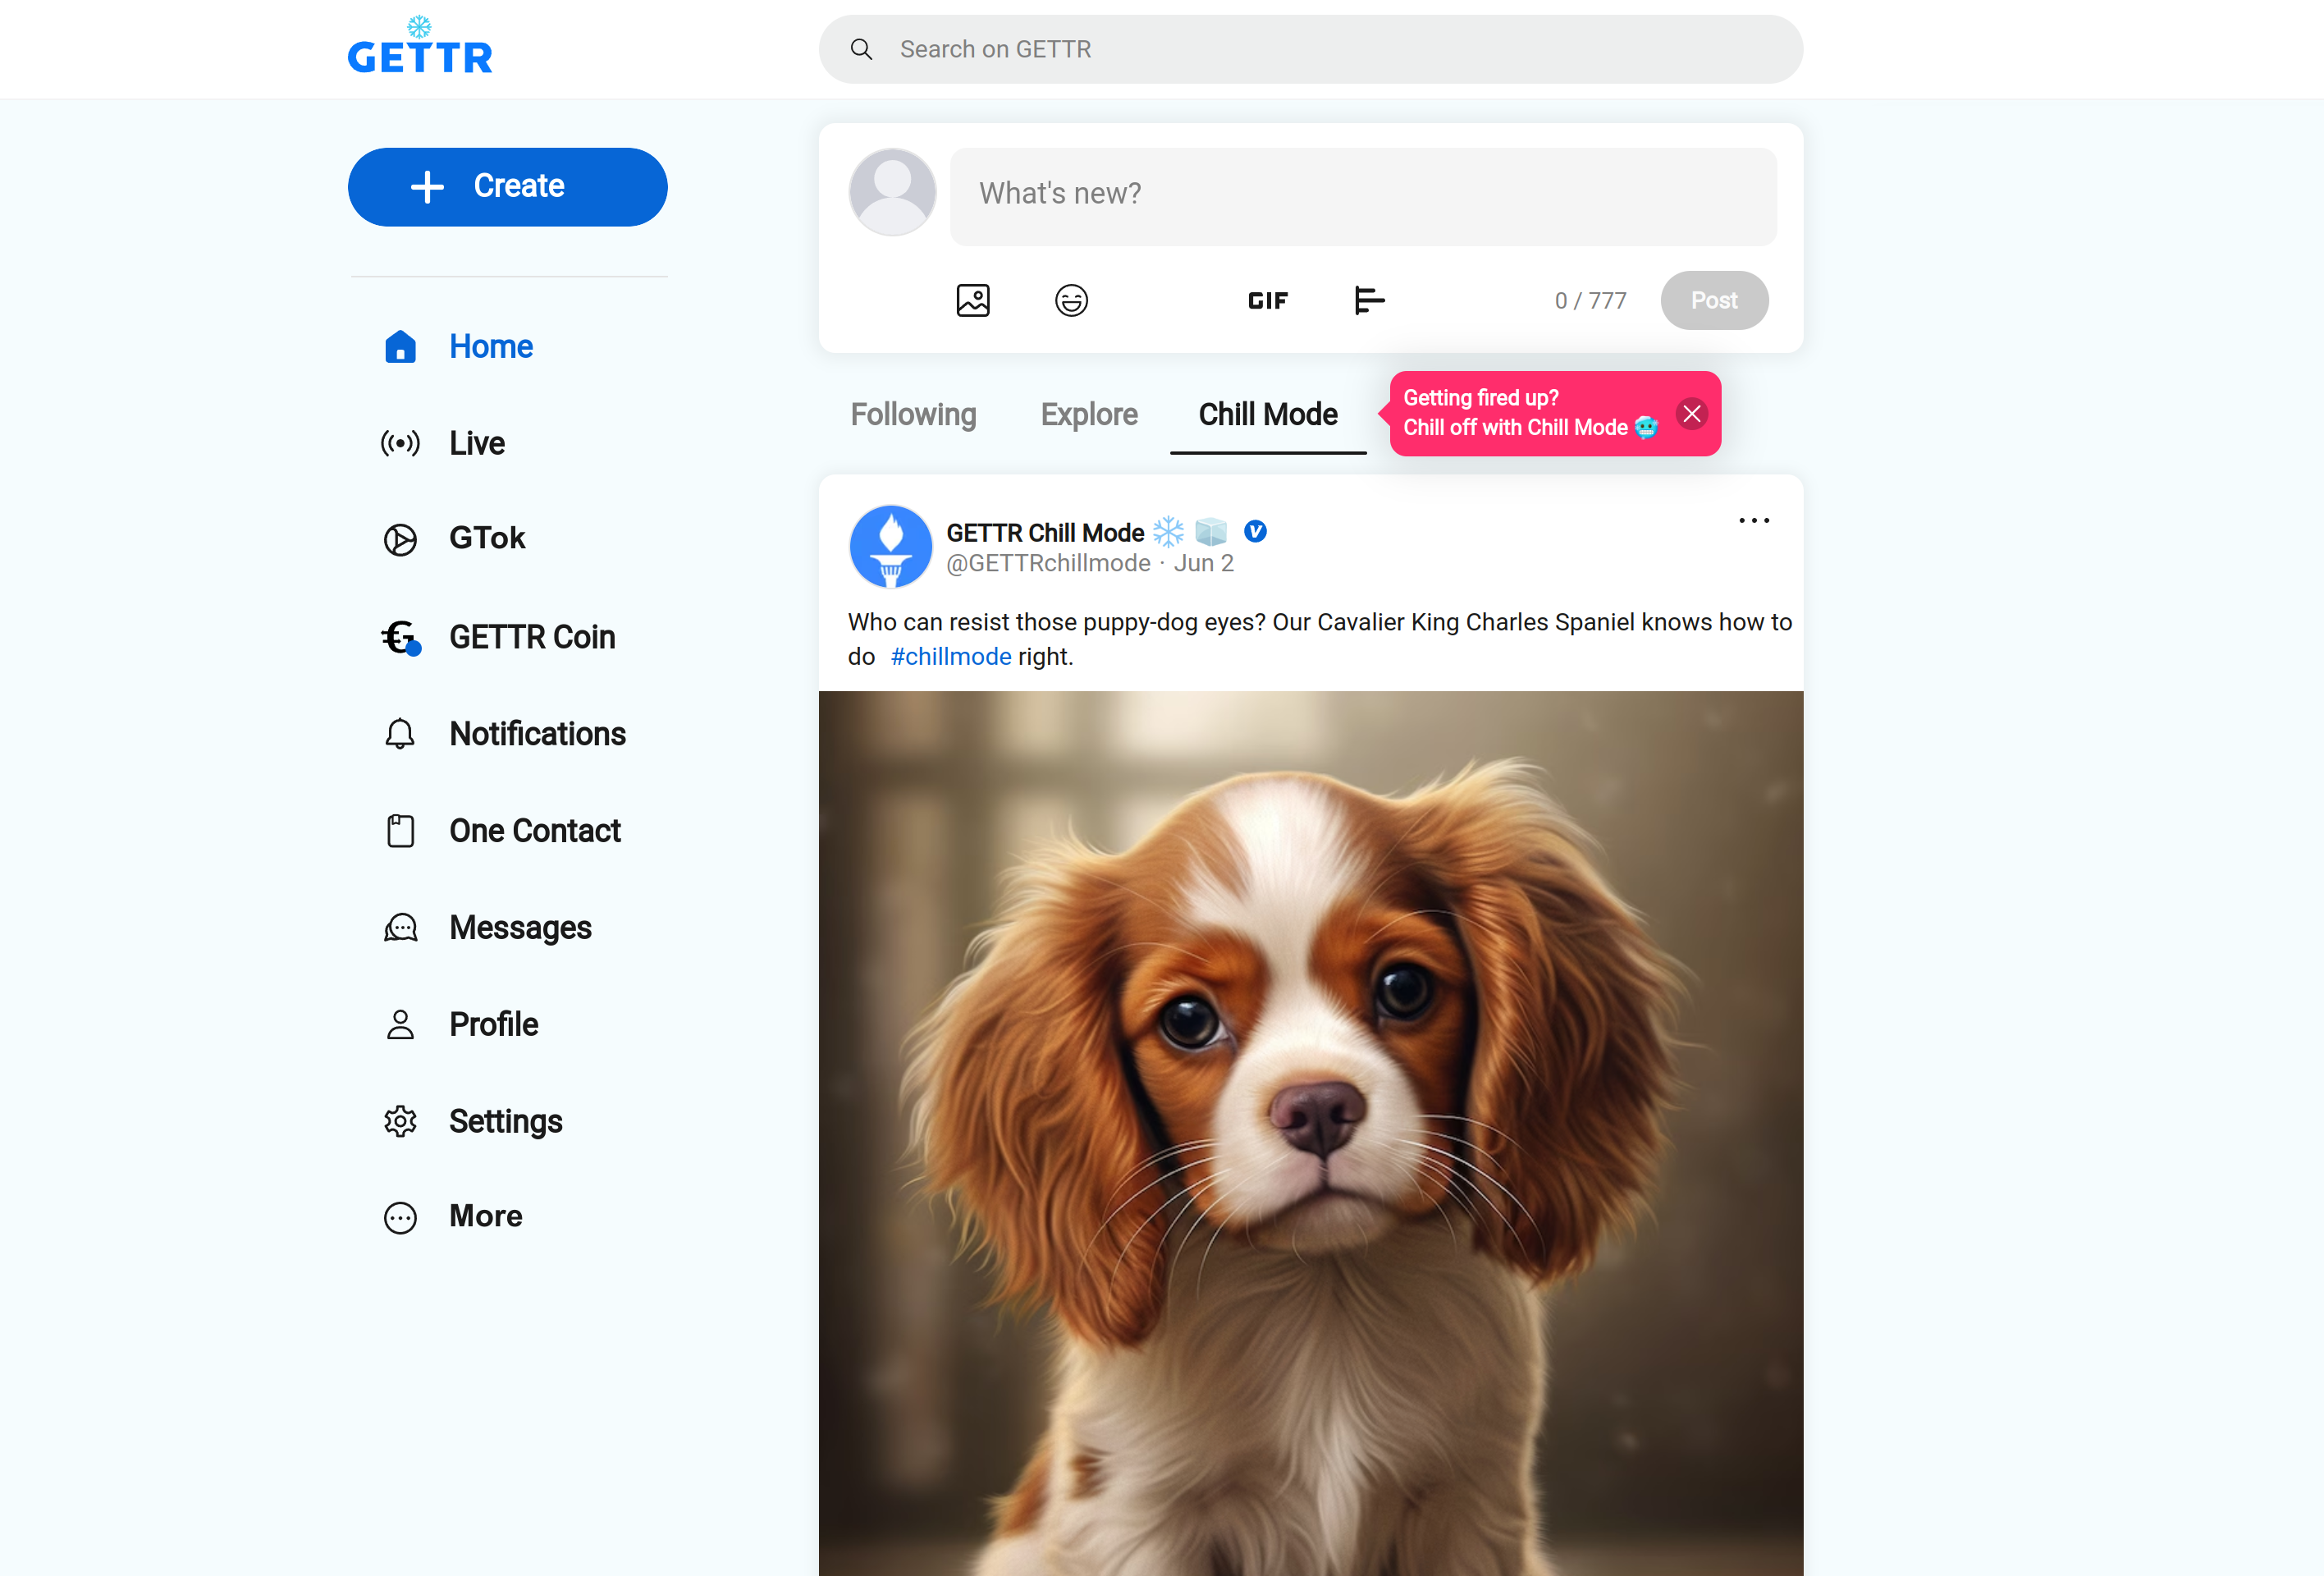Open the emoji picker icon
Screen dimensions: 2324x1576
pyautogui.click(x=1071, y=300)
